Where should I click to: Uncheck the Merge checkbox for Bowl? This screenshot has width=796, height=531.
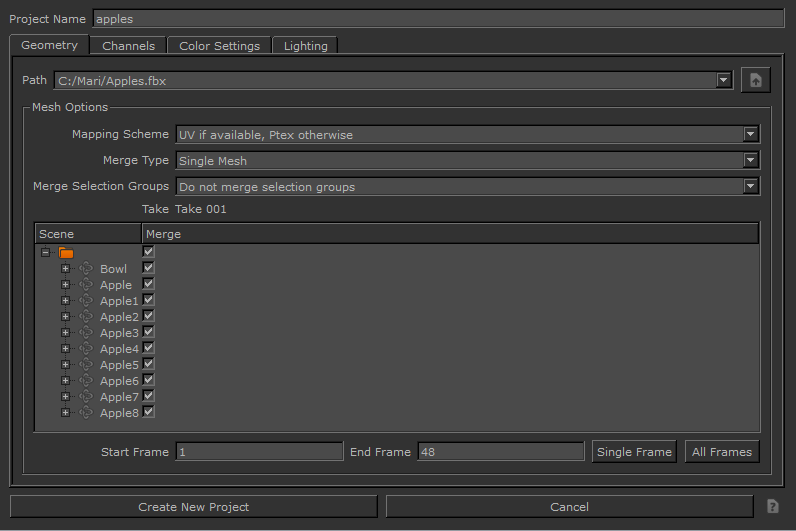[x=148, y=268]
